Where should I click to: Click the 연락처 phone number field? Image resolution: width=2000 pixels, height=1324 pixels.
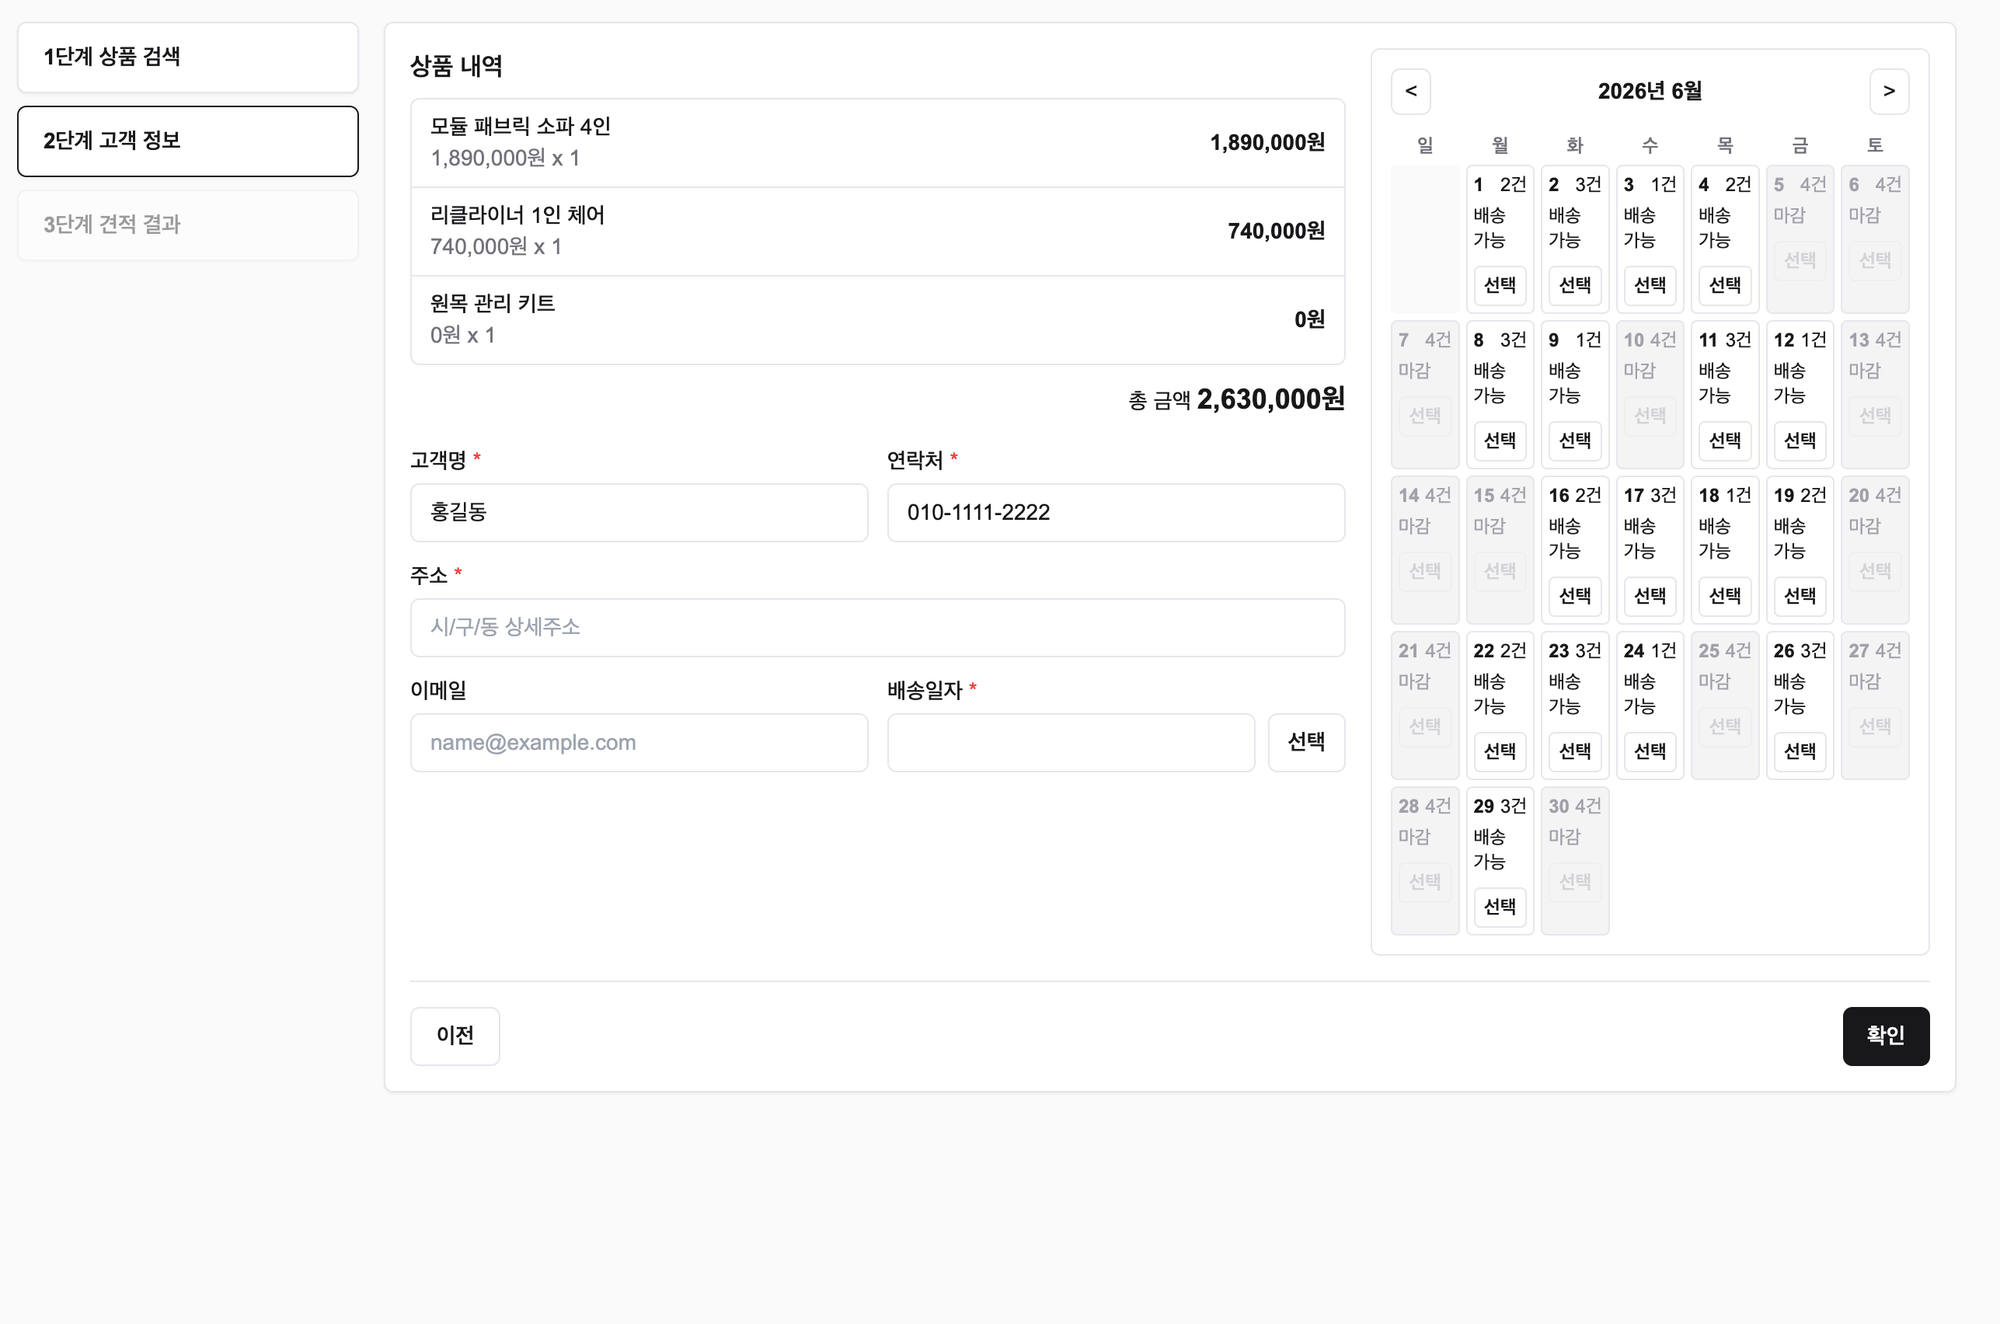click(1116, 513)
